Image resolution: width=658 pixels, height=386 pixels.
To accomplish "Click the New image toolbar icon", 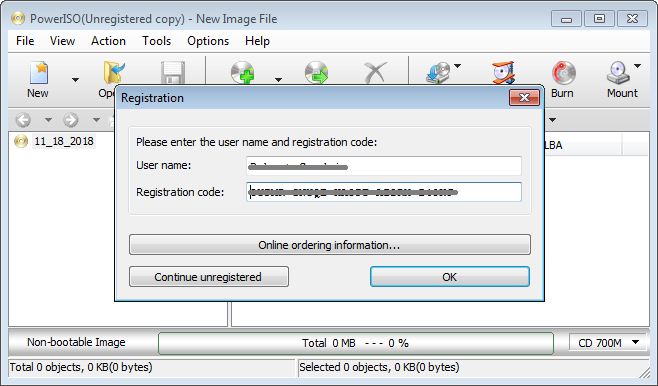I will 39,73.
